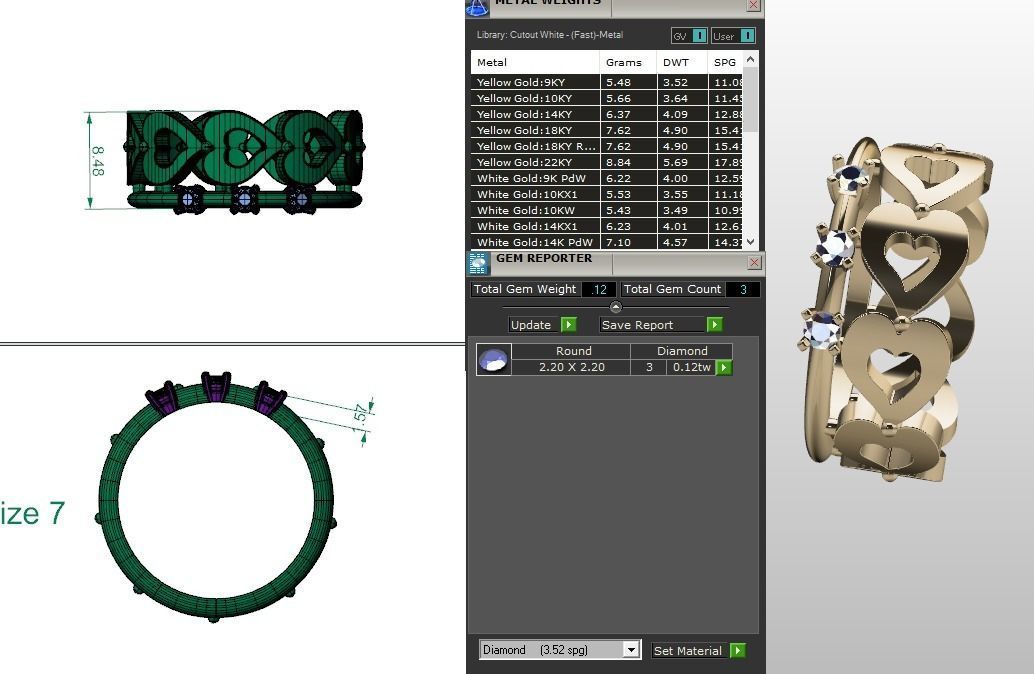
Task: Close the Metal Weights panel
Action: (x=753, y=5)
